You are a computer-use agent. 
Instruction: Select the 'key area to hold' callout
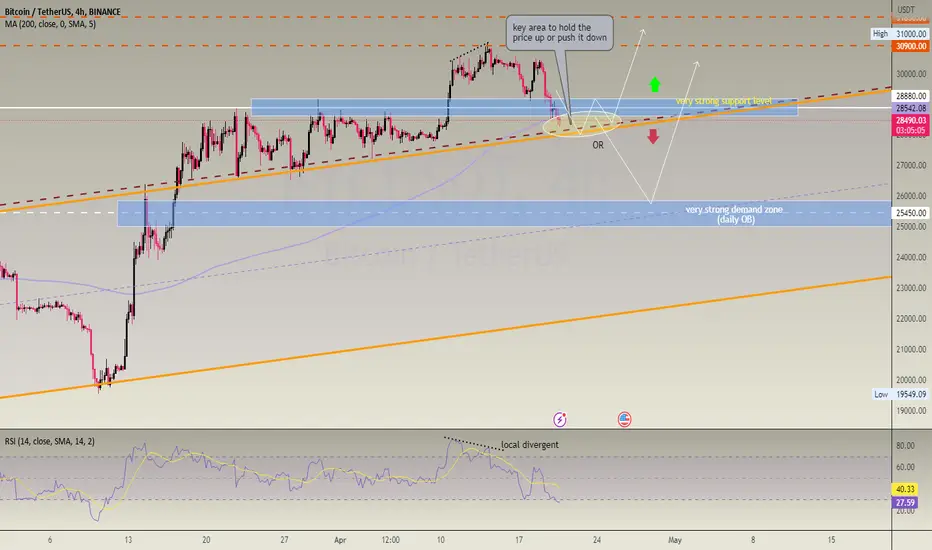(559, 33)
